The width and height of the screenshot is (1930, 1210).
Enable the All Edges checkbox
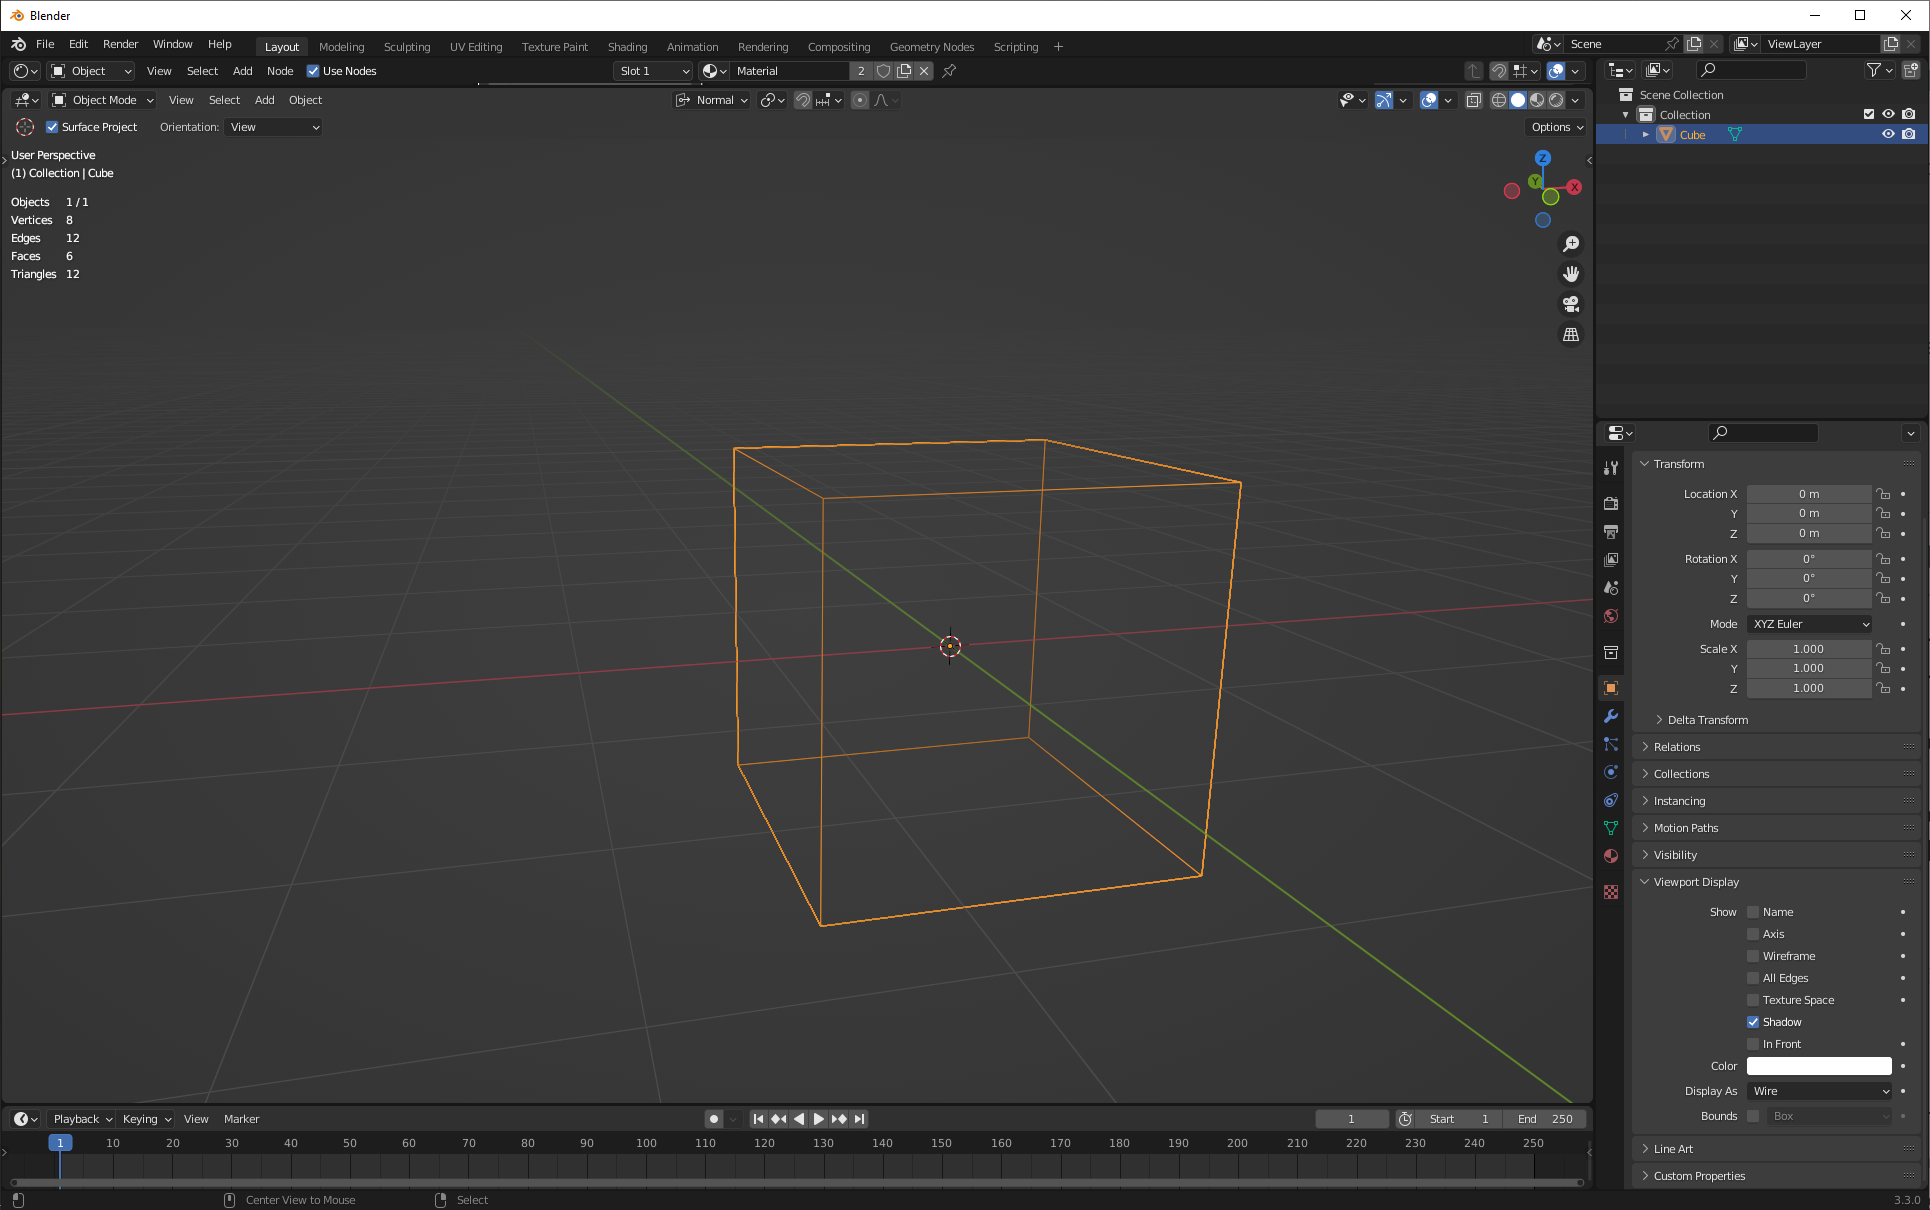1753,978
